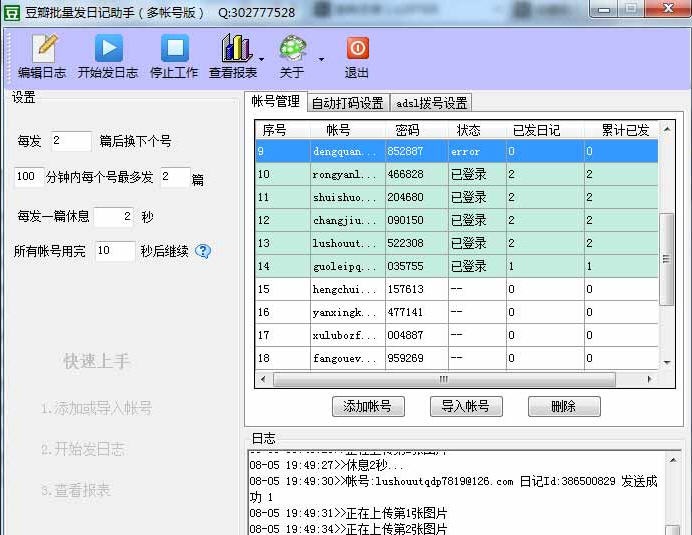Viewport: 692px width, 535px height.
Task: Click log line 休息2秒...
Action: [326, 465]
